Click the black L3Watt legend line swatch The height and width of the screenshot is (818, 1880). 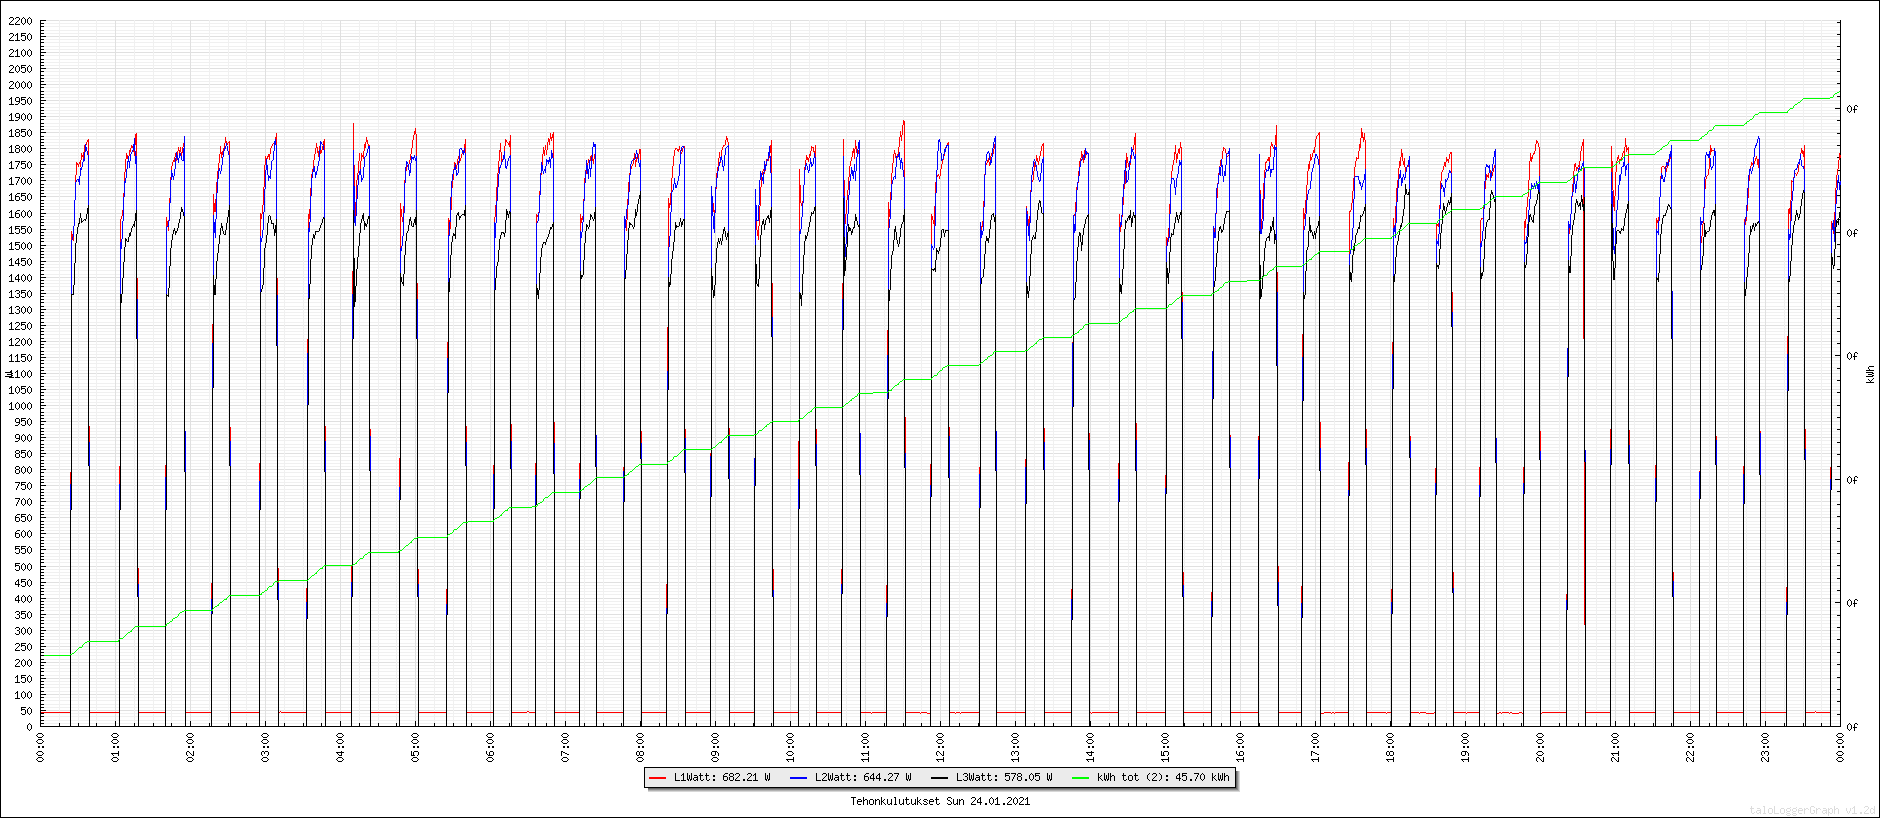939,777
